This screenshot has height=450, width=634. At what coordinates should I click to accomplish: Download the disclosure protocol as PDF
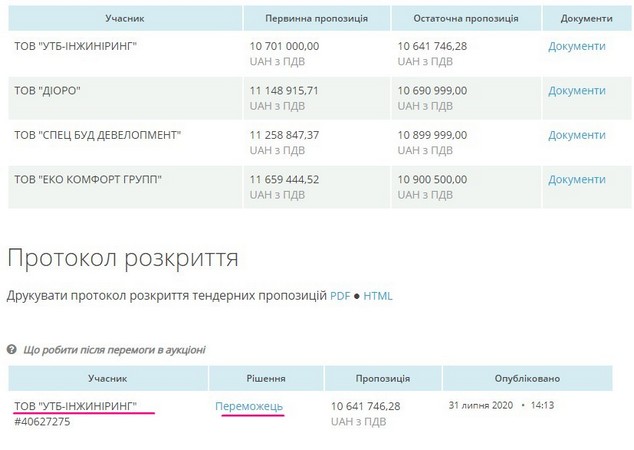pyautogui.click(x=340, y=296)
